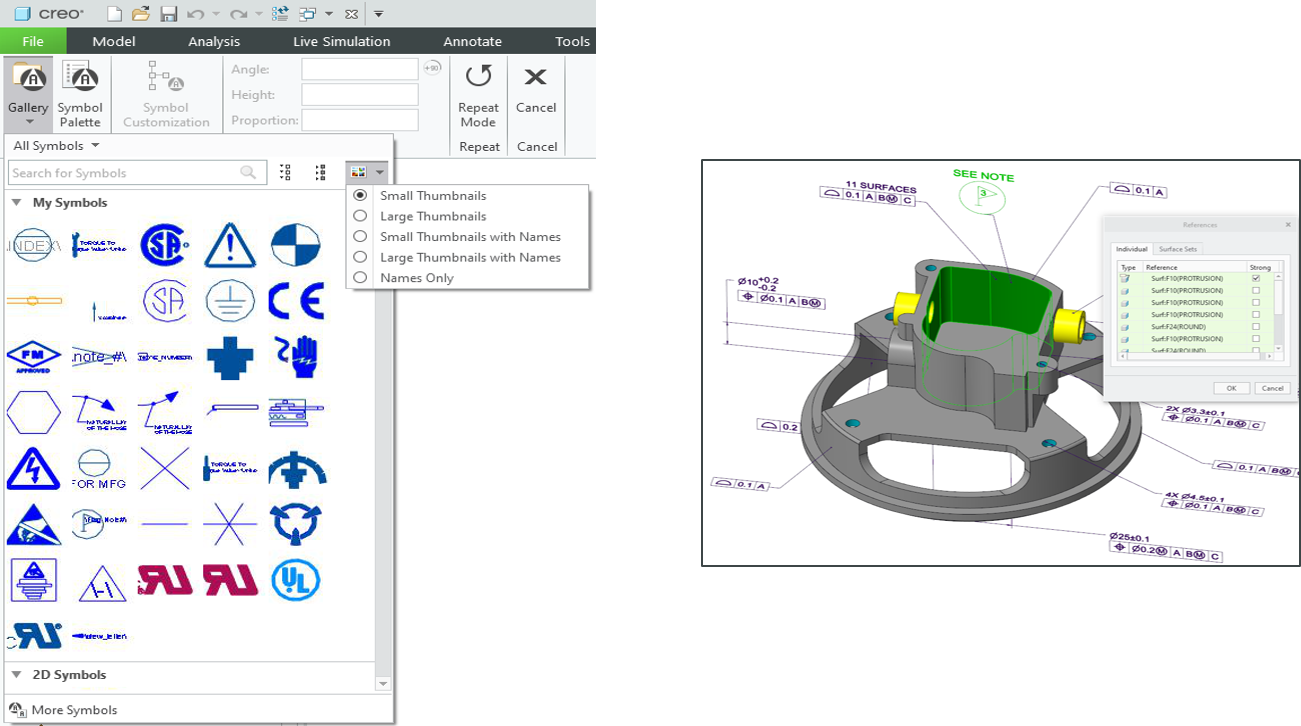Pick the empty hexagon symbol
The image size is (1301, 726).
coord(34,411)
